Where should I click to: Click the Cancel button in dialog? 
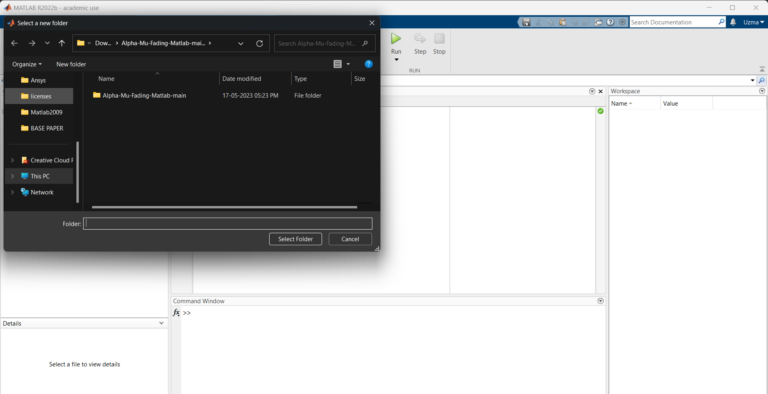350,239
